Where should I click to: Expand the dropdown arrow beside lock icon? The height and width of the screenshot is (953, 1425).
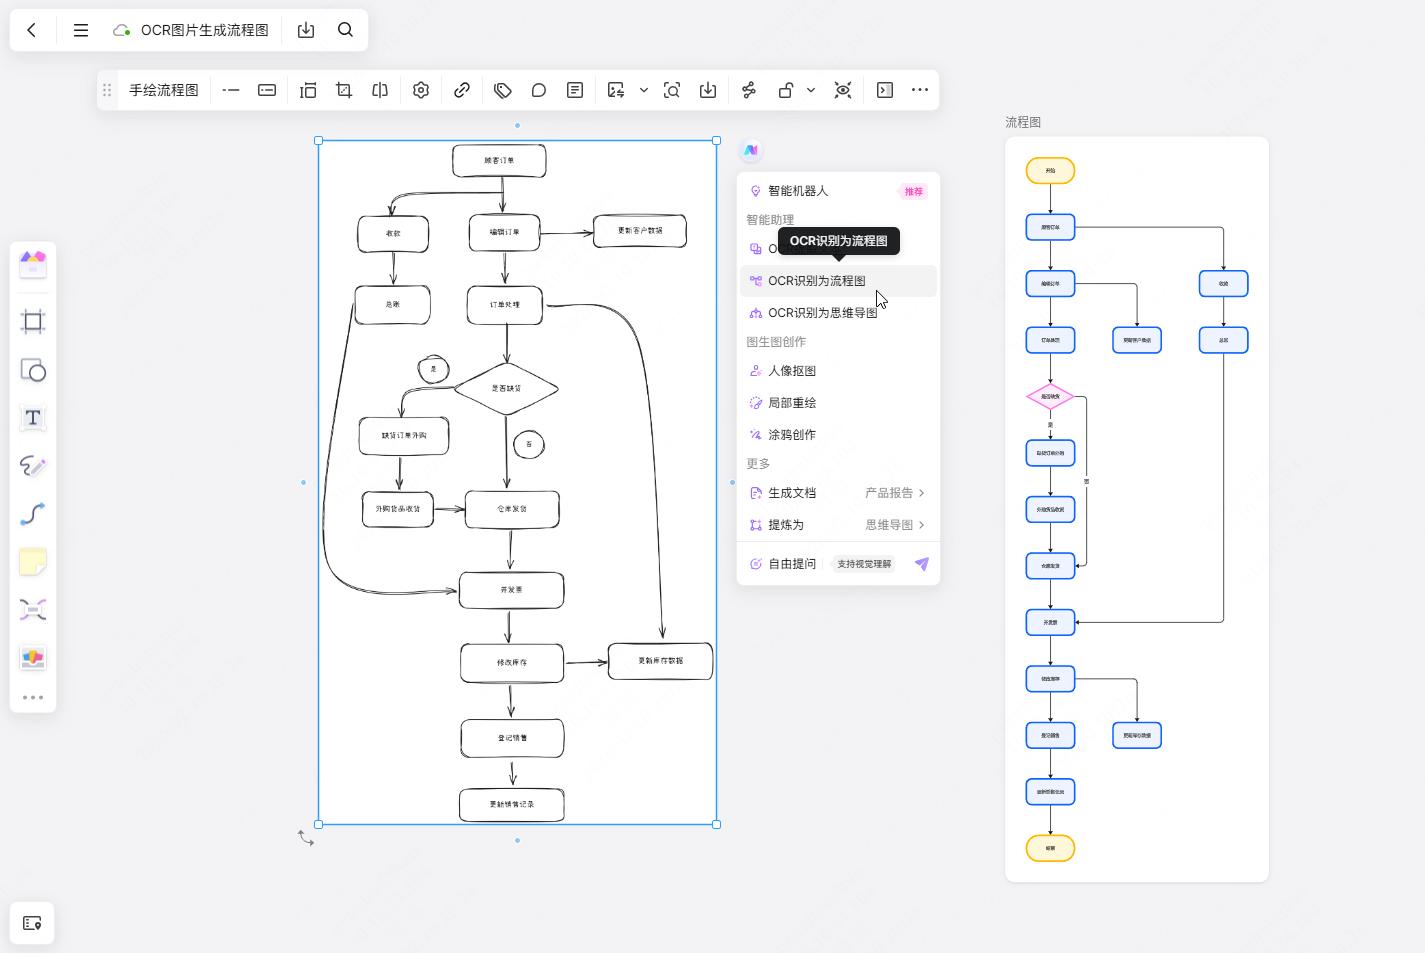pyautogui.click(x=811, y=90)
